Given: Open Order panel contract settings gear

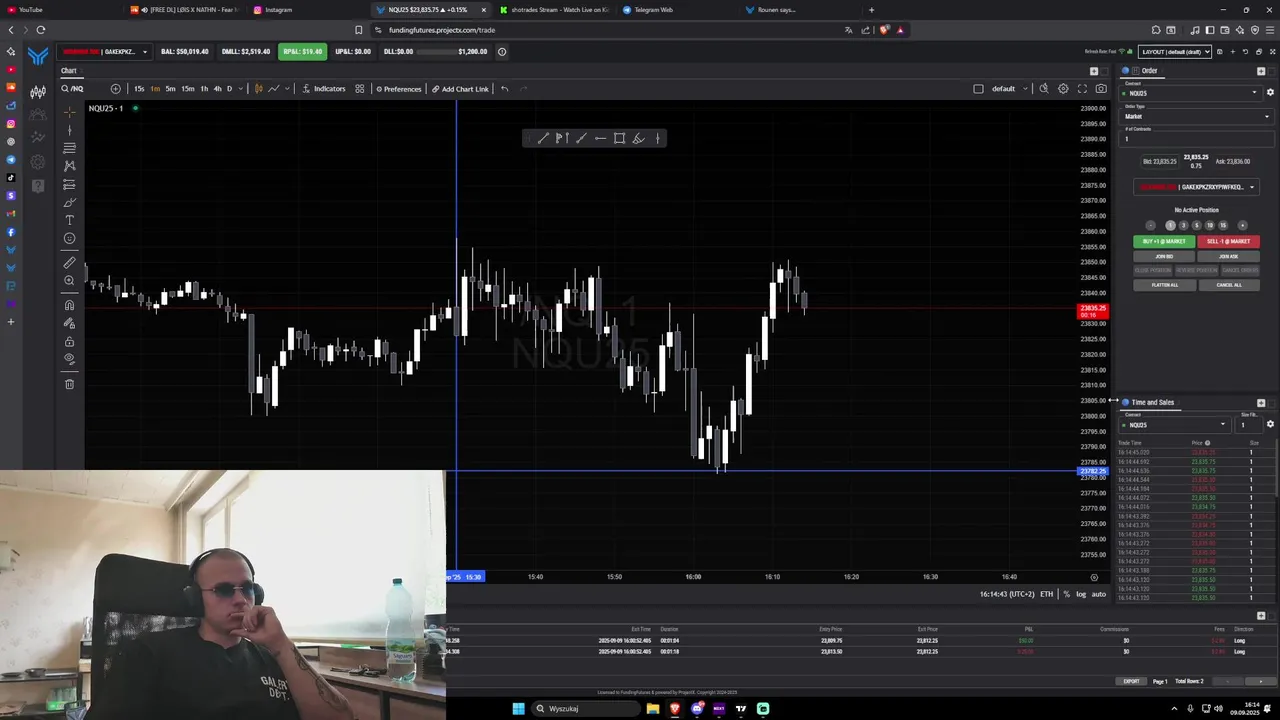Looking at the screenshot, I should point(1270,92).
